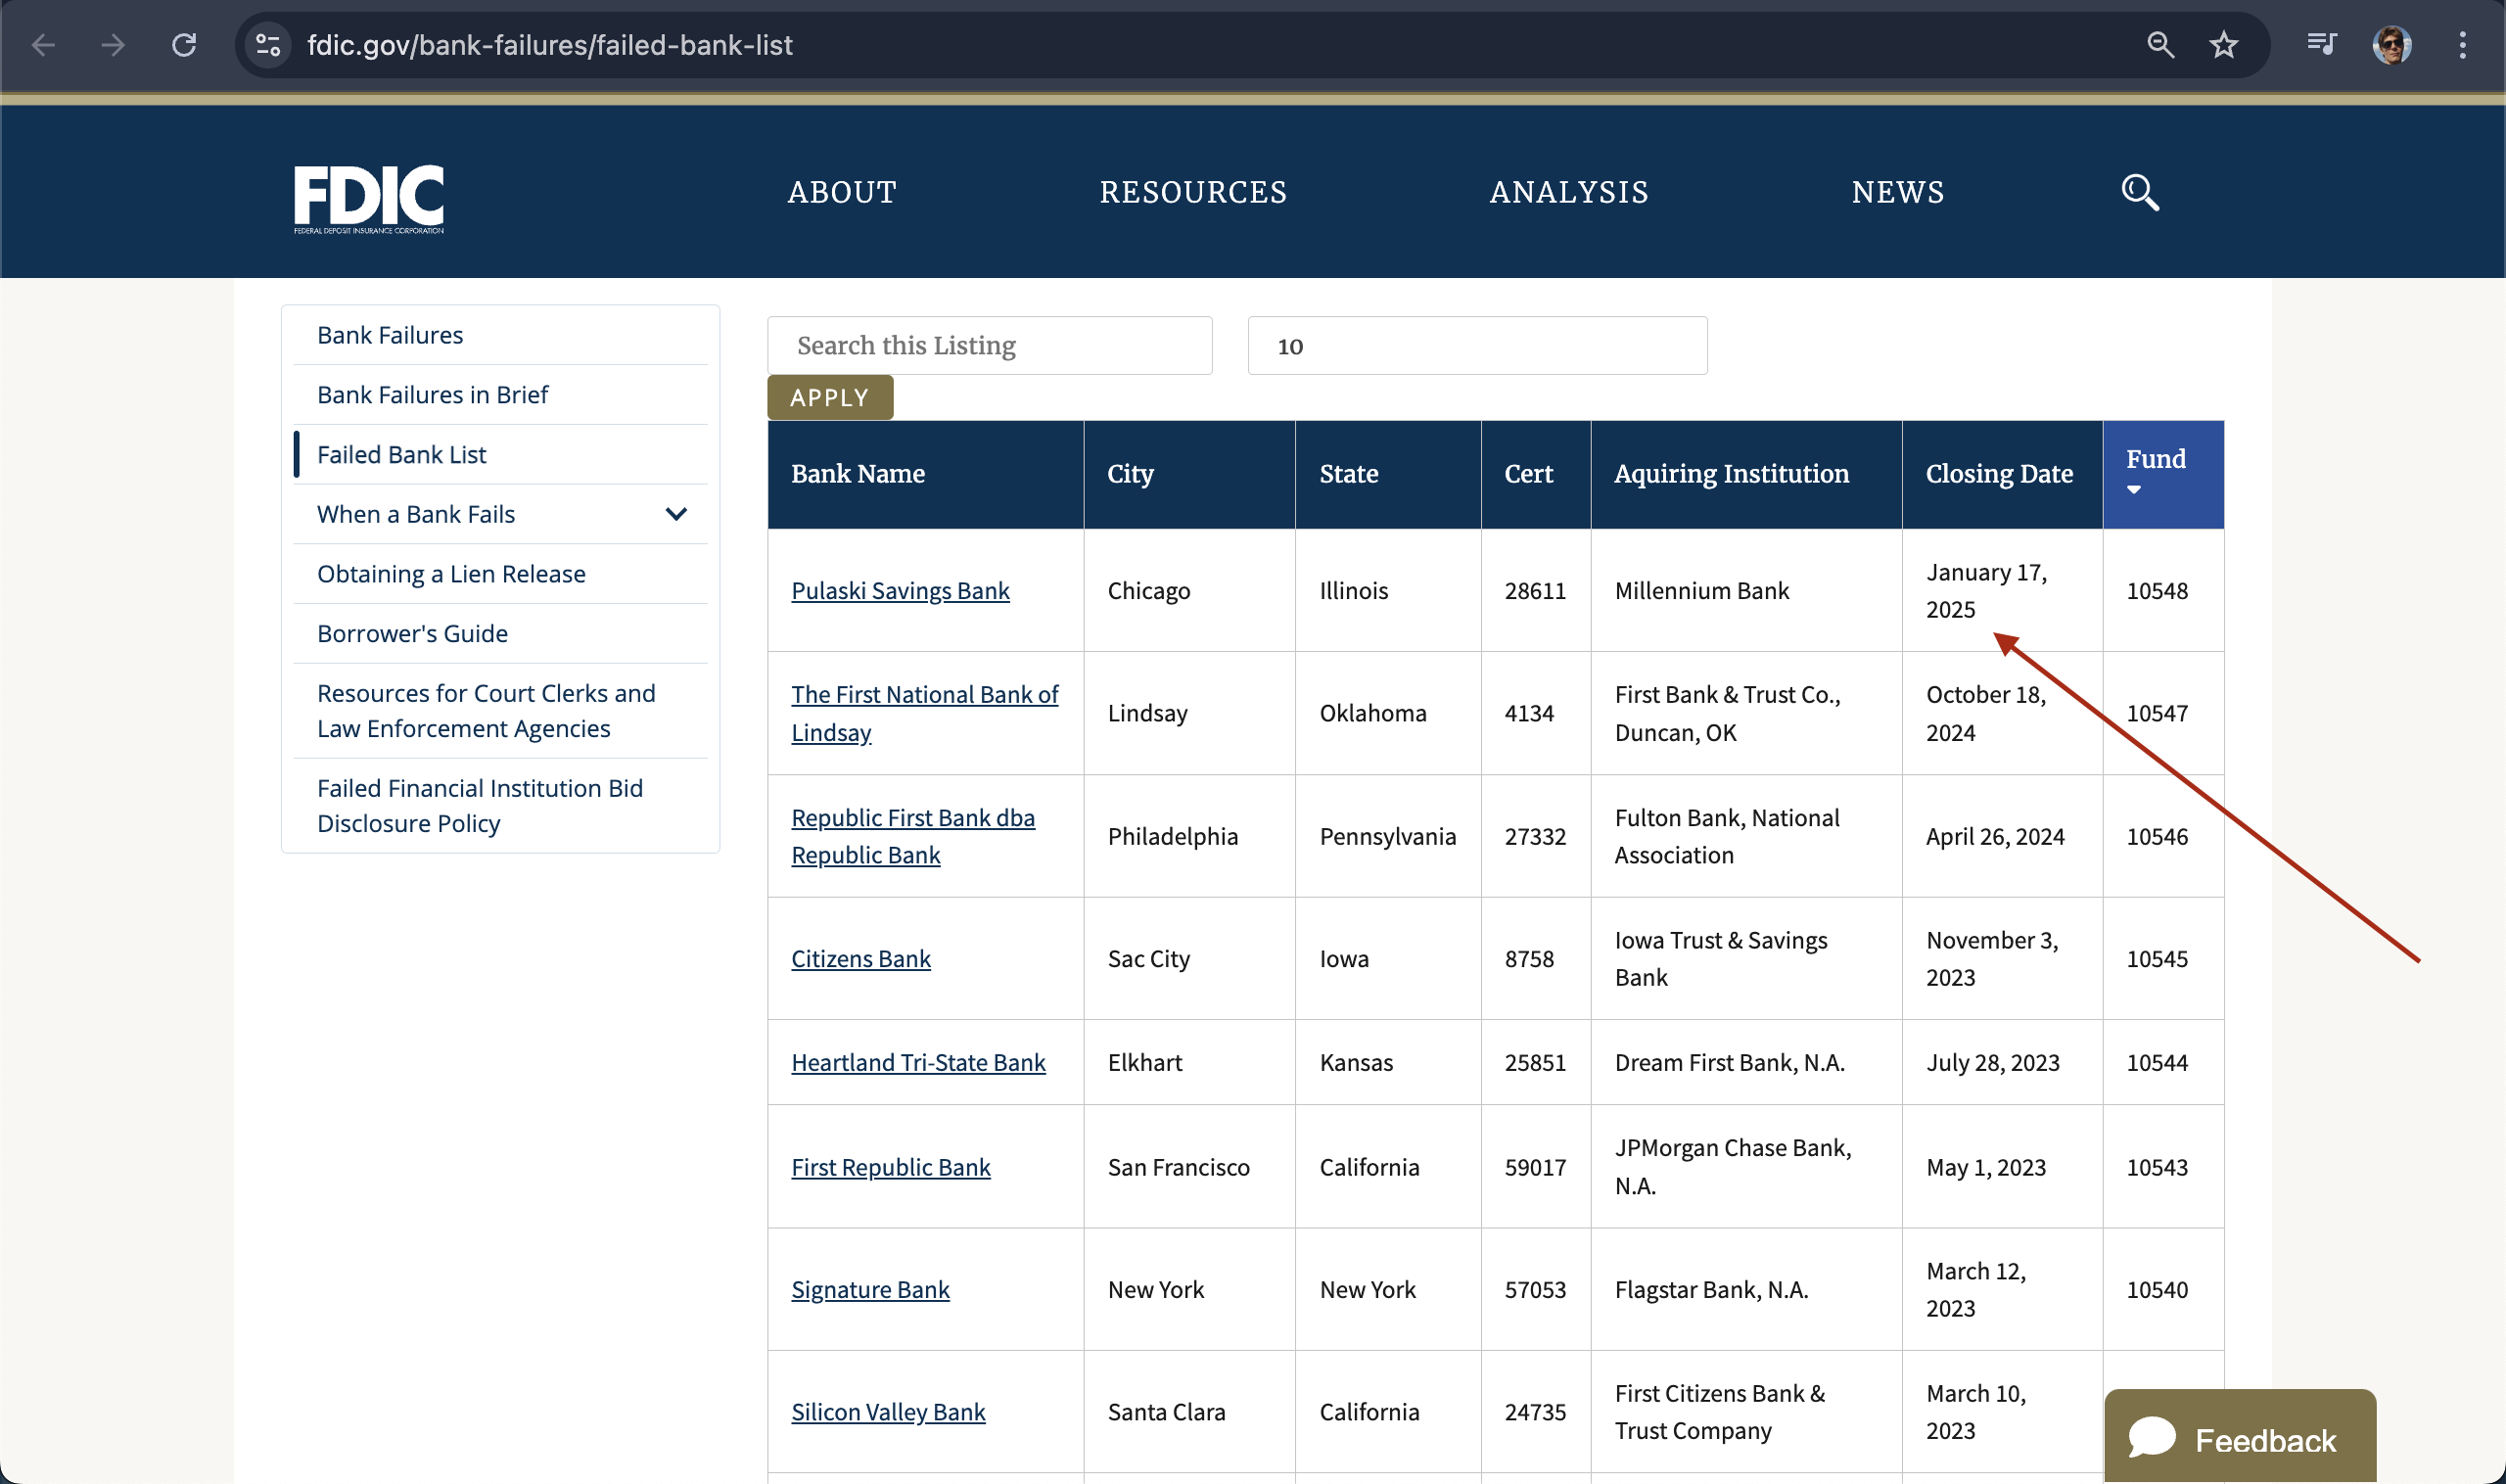
Task: Open Resources for Court Clerks link
Action: [486, 711]
